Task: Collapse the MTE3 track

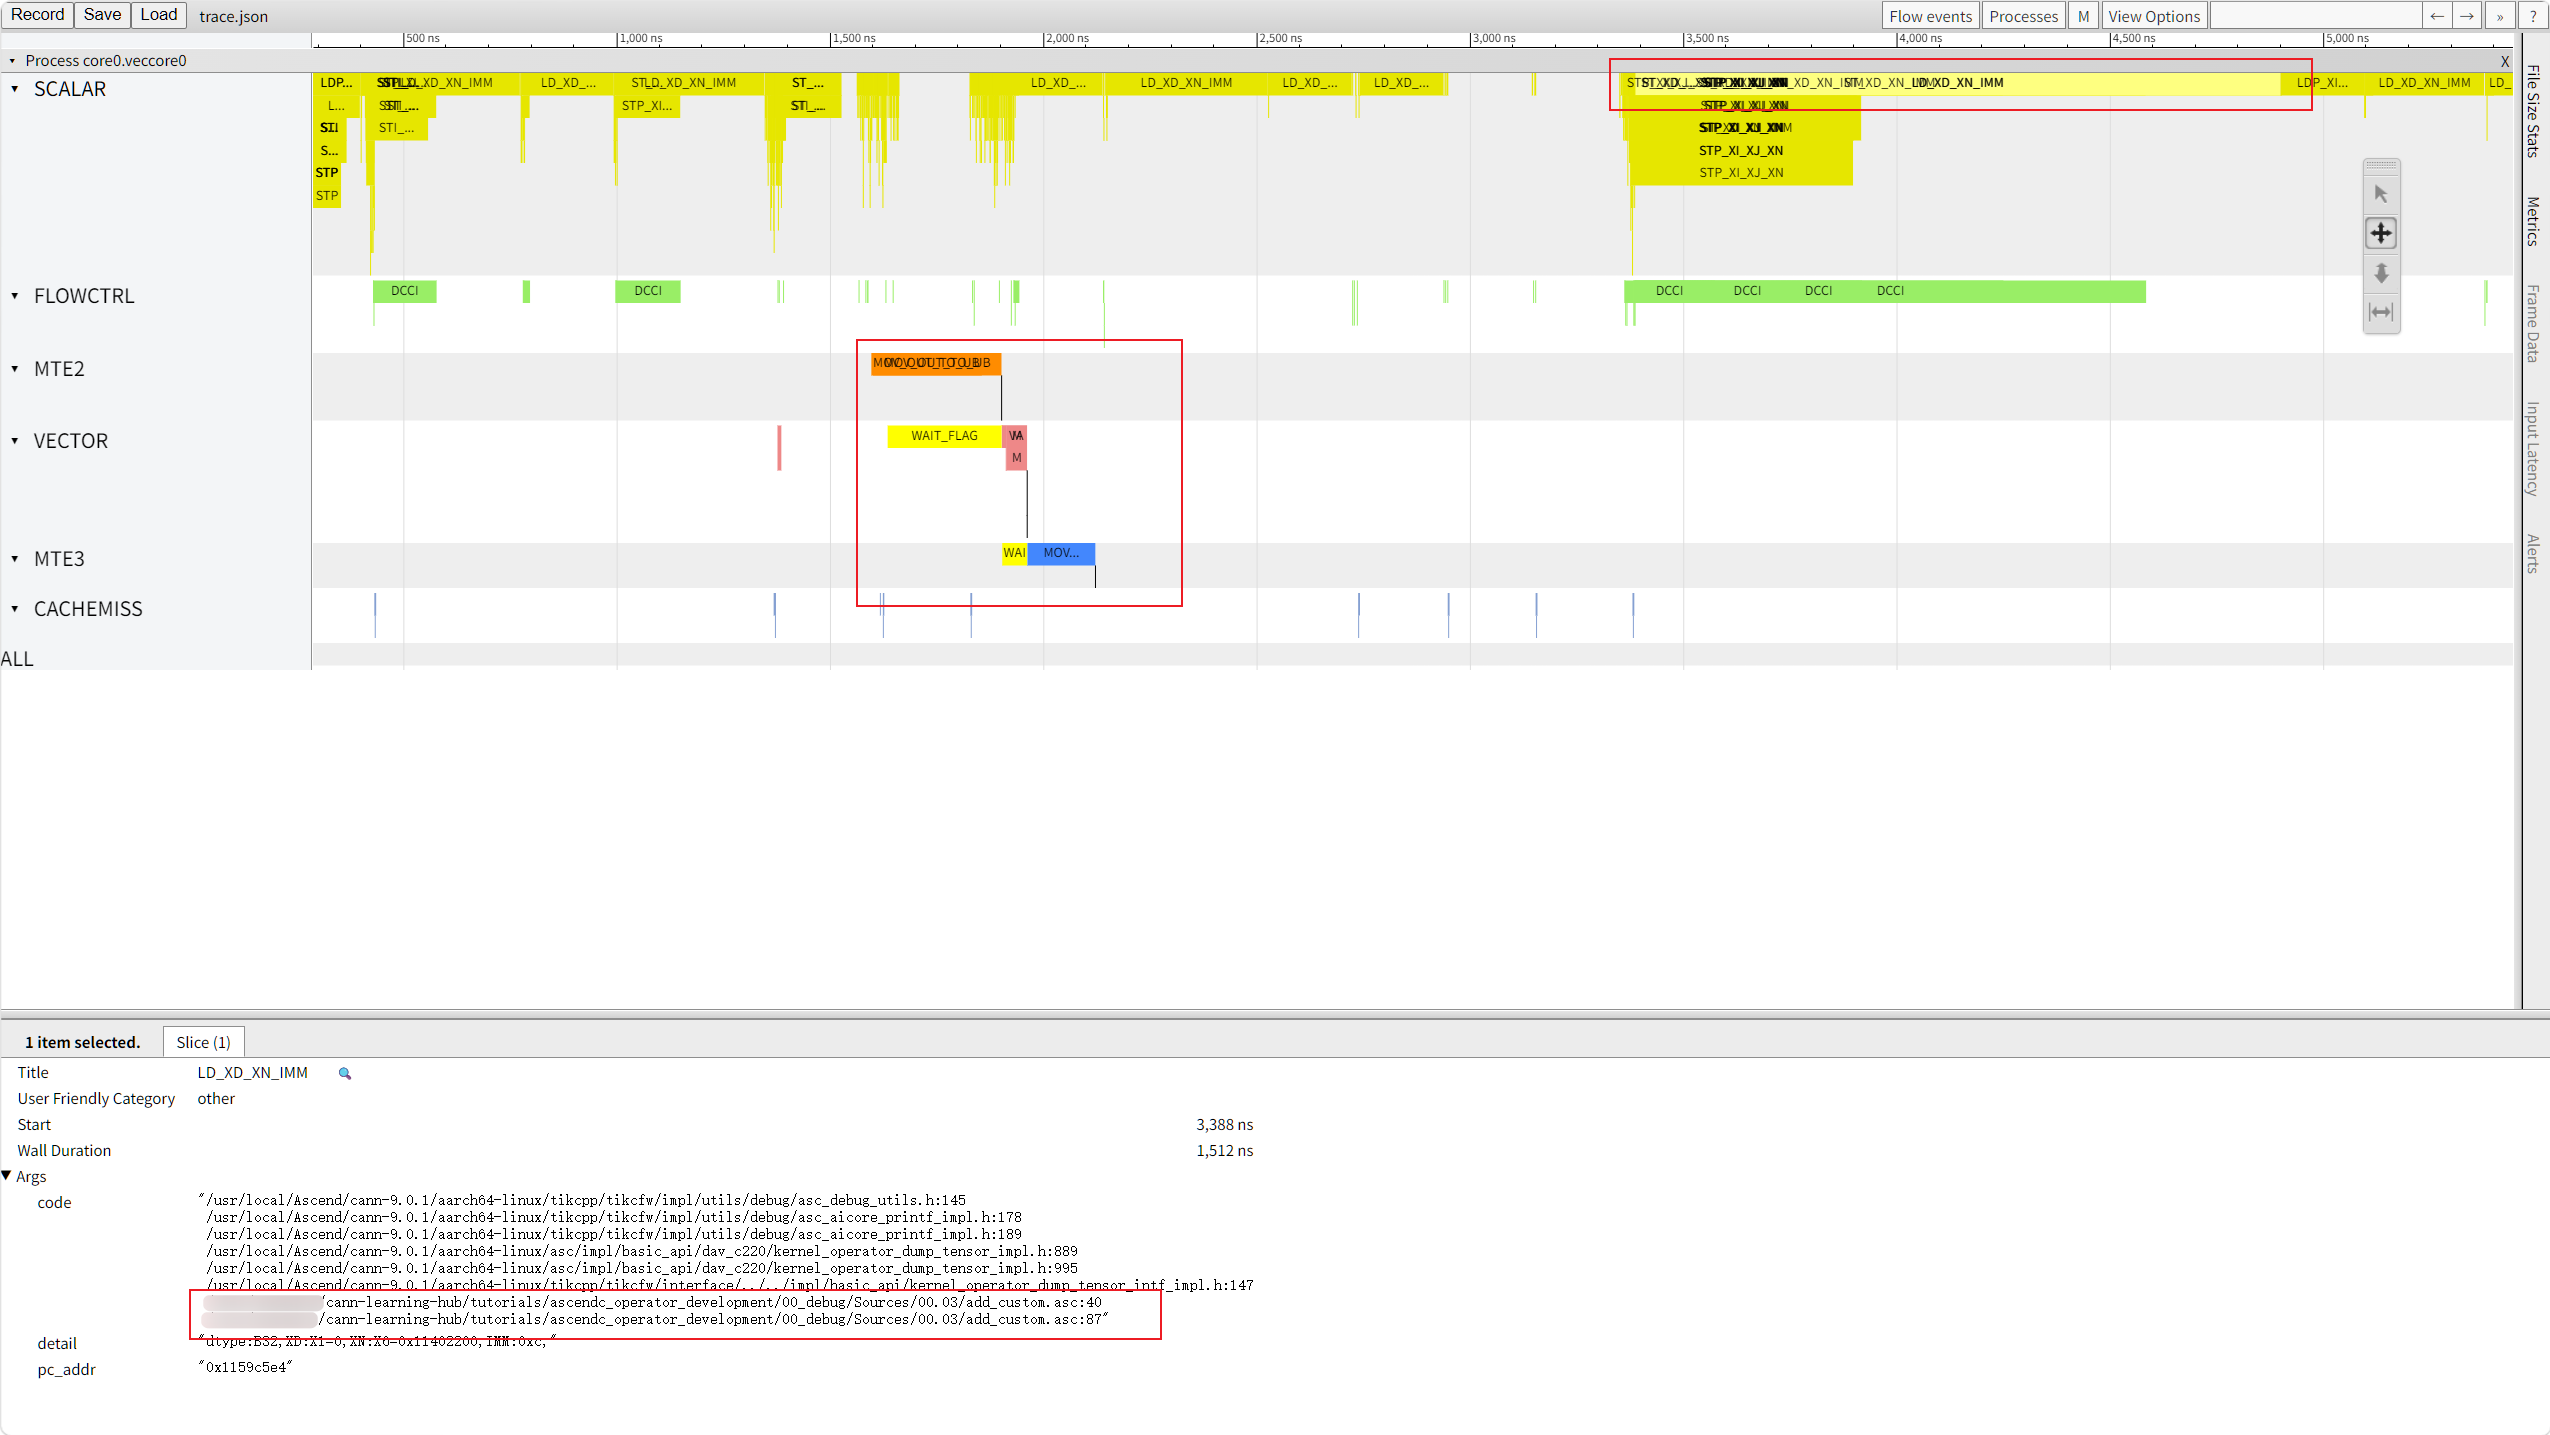Action: [15, 559]
